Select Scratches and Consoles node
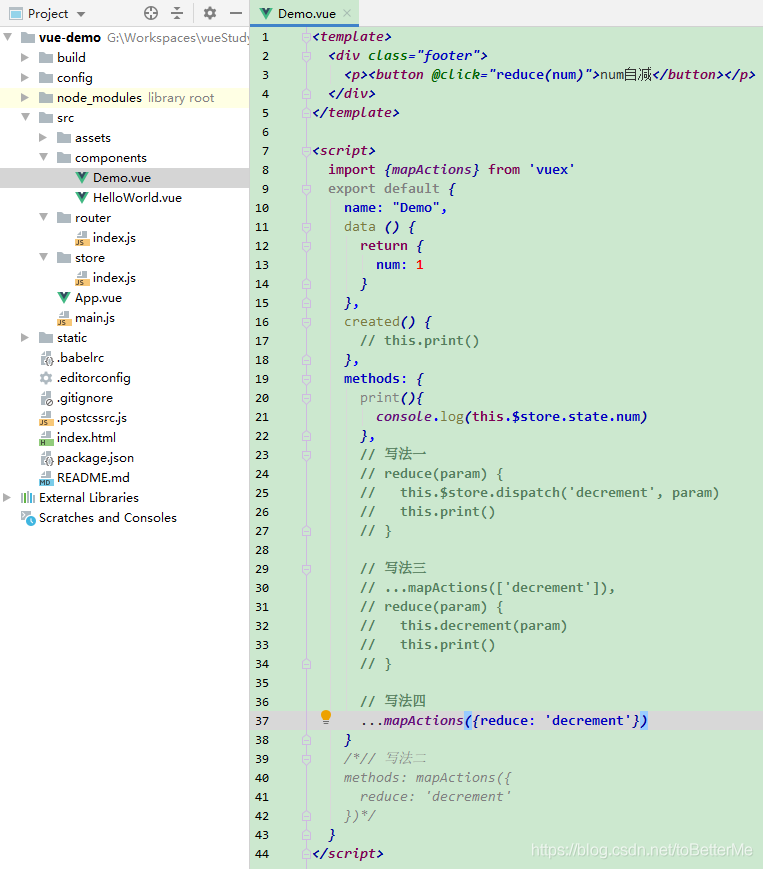The image size is (763, 869). [107, 517]
